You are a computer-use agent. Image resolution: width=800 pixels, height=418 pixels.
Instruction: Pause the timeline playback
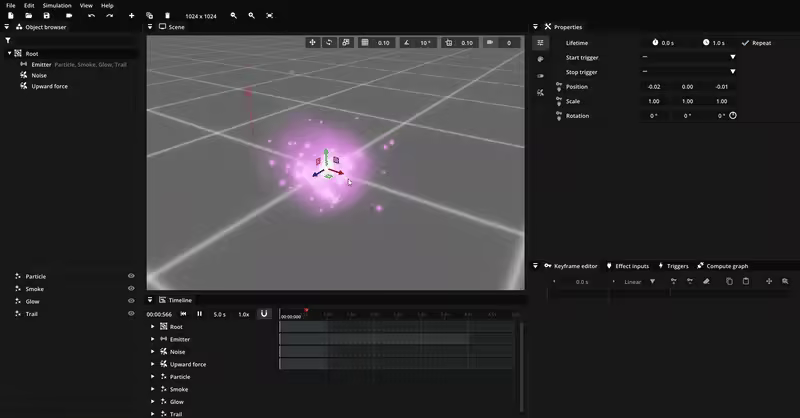199,314
